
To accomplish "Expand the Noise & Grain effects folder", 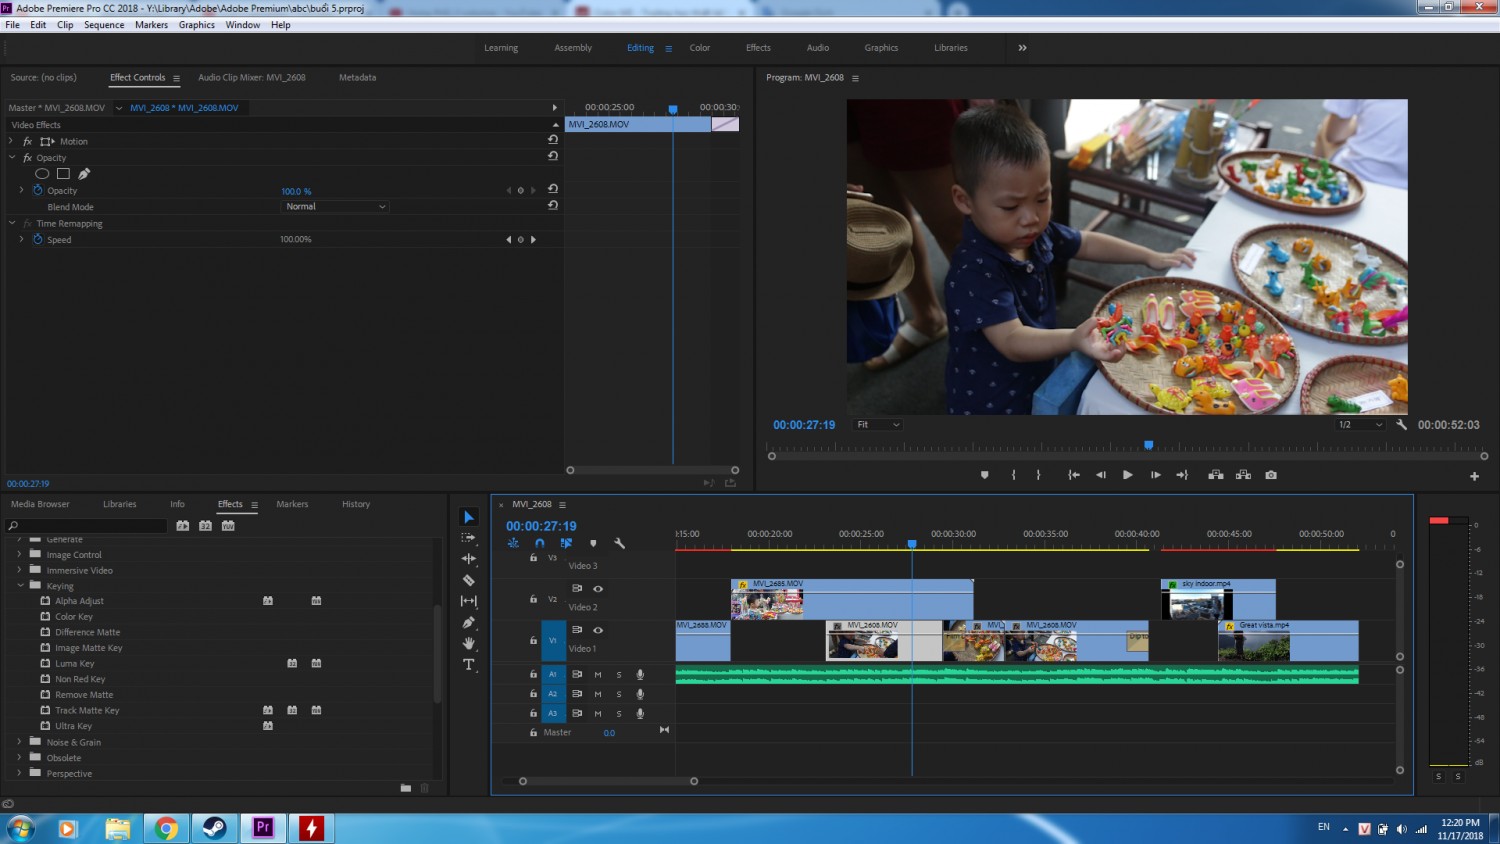I will pos(19,742).
